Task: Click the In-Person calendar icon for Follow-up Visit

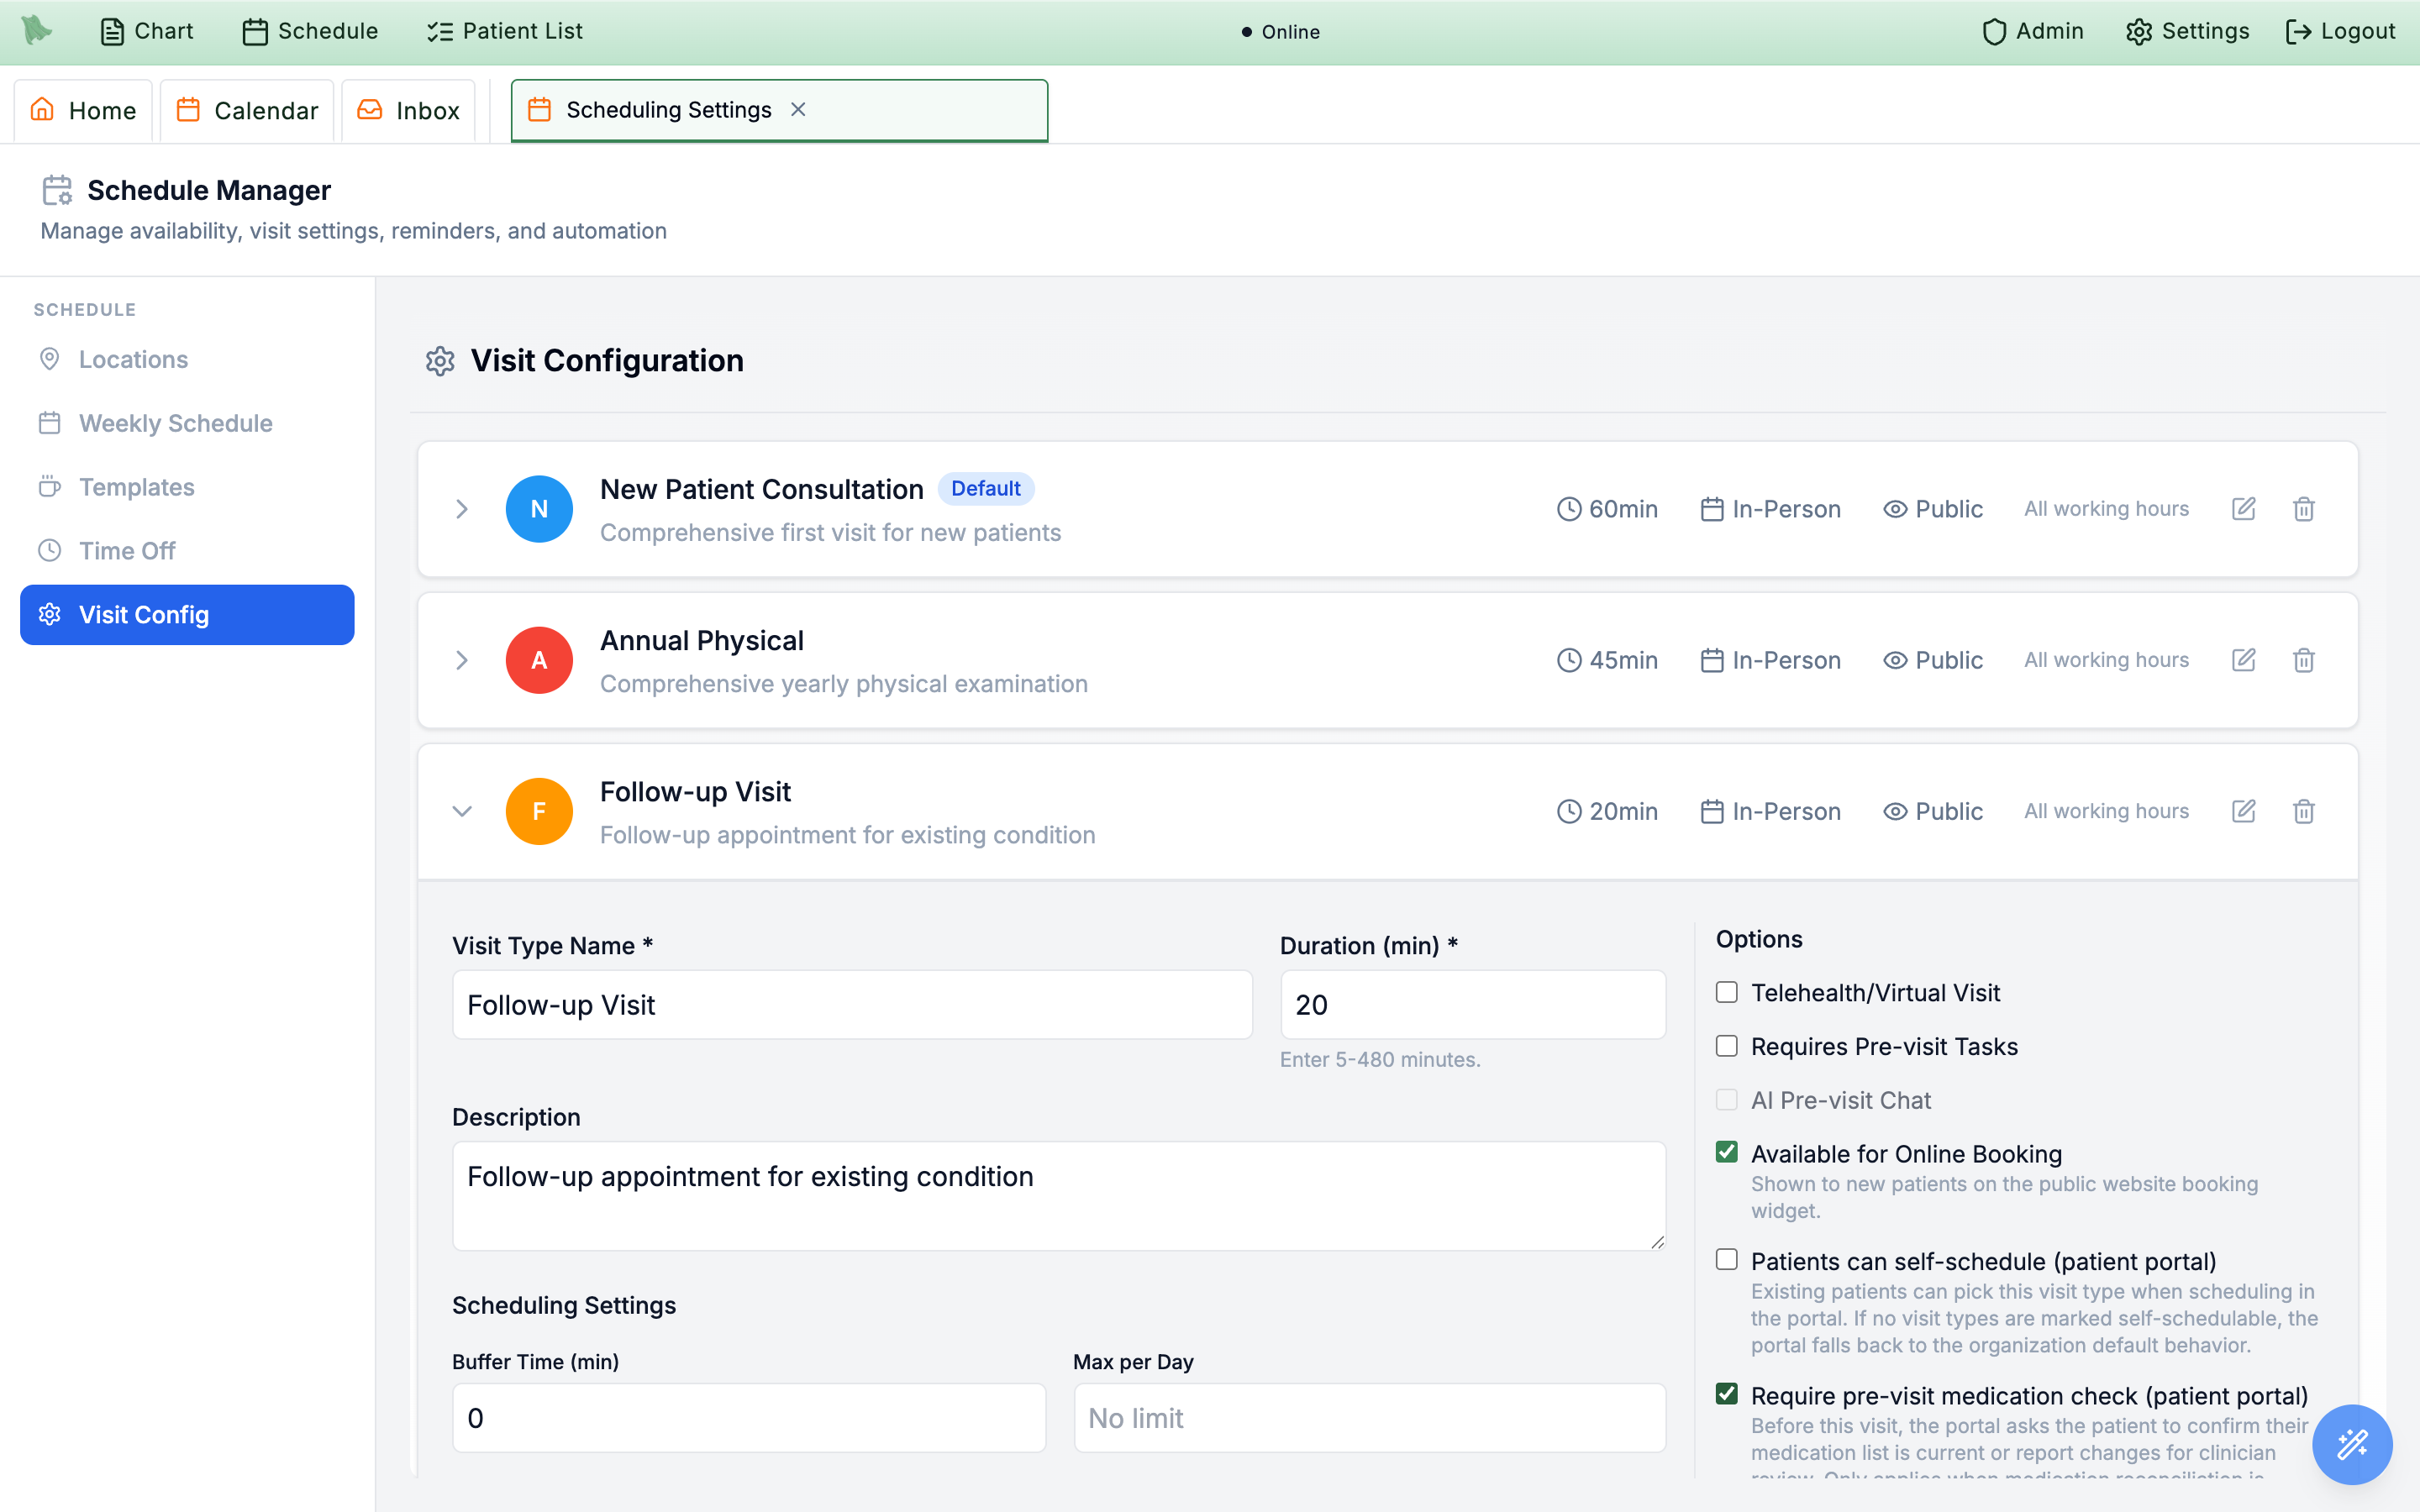Action: click(1712, 811)
